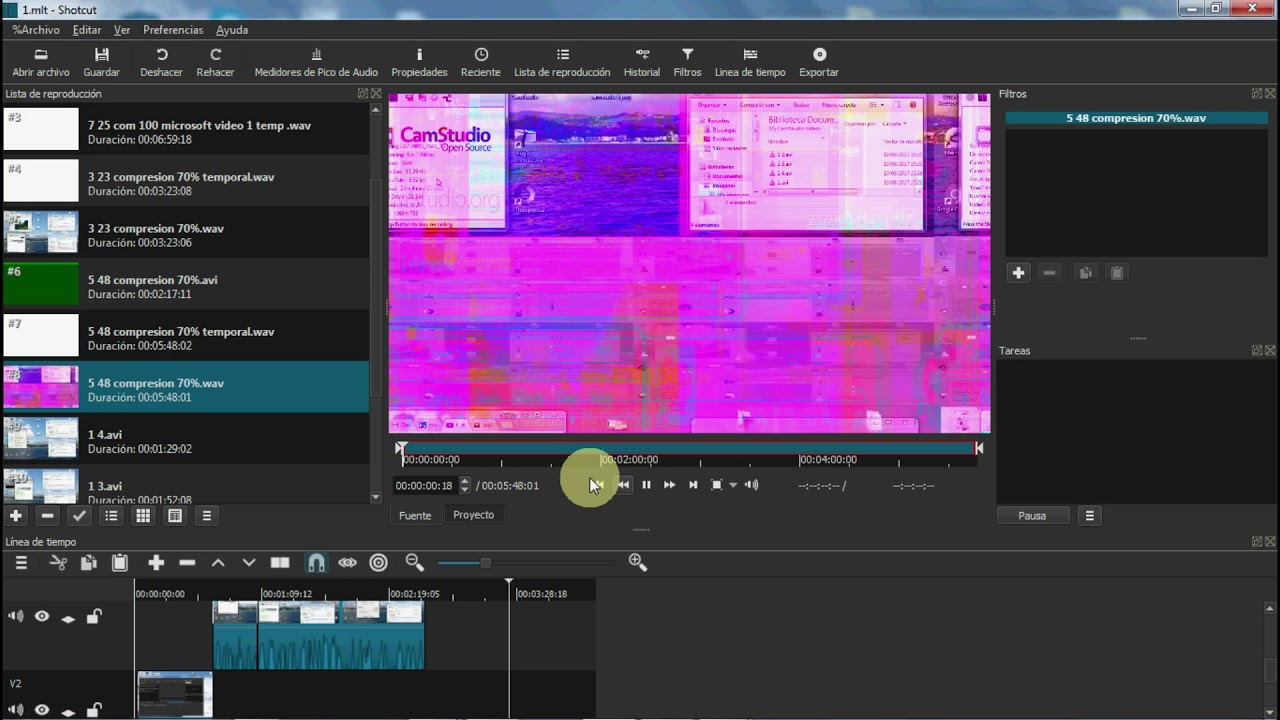This screenshot has height=720, width=1280.
Task: Click thumbnail of 3 23 compresion 70%.wav
Action: coord(41,233)
